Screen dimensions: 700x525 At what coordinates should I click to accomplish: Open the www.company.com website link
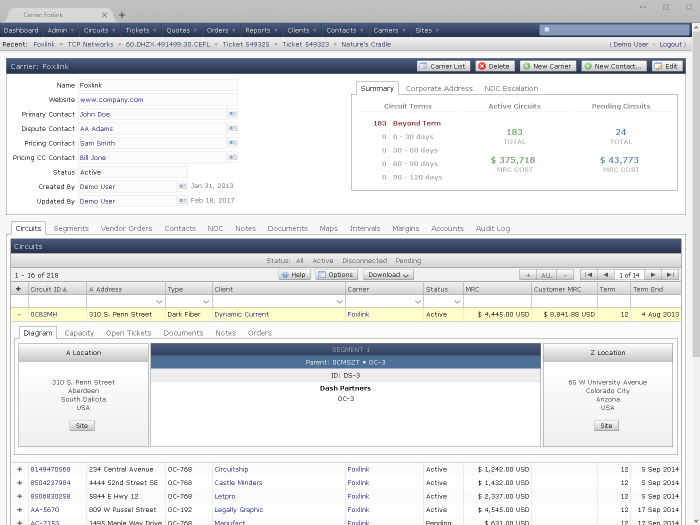point(112,100)
